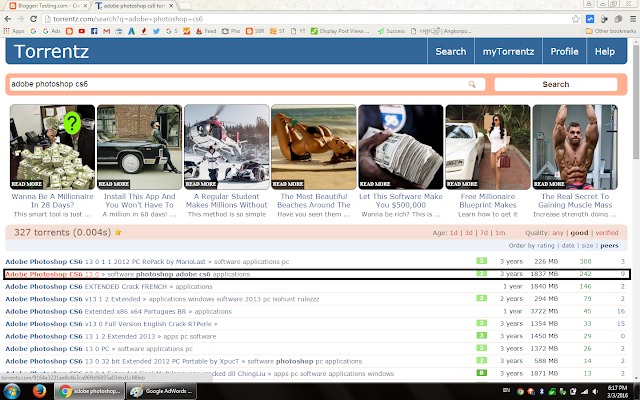Switch to Google AdWords taskbar window
The height and width of the screenshot is (400, 640).
[x=162, y=391]
